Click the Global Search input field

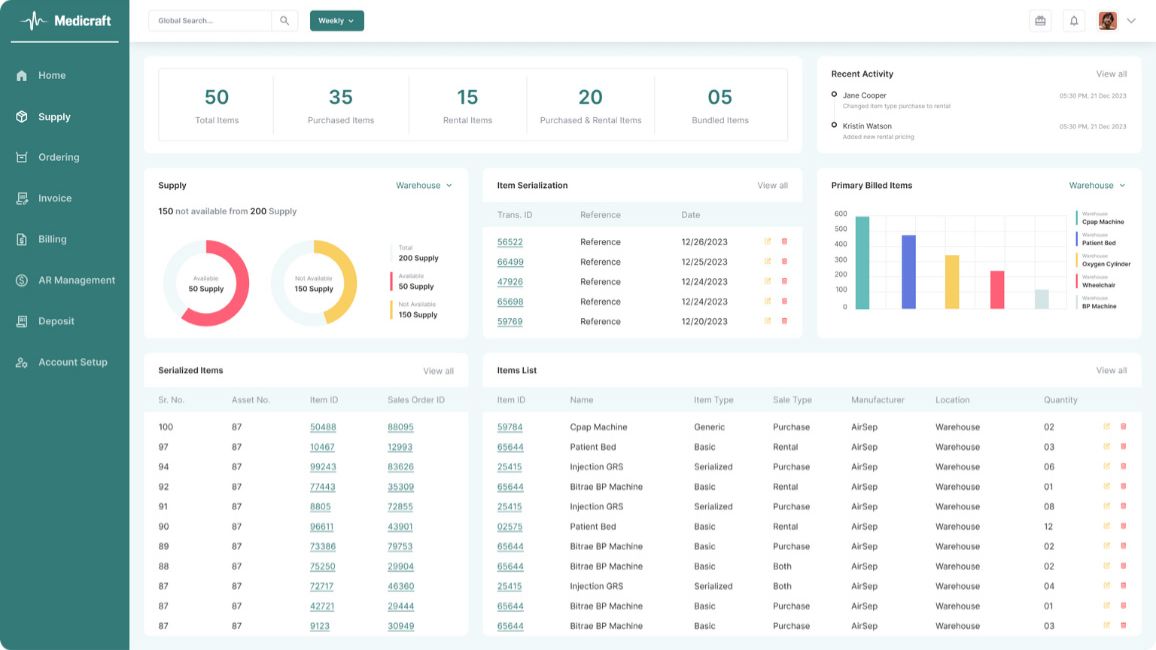tap(210, 21)
